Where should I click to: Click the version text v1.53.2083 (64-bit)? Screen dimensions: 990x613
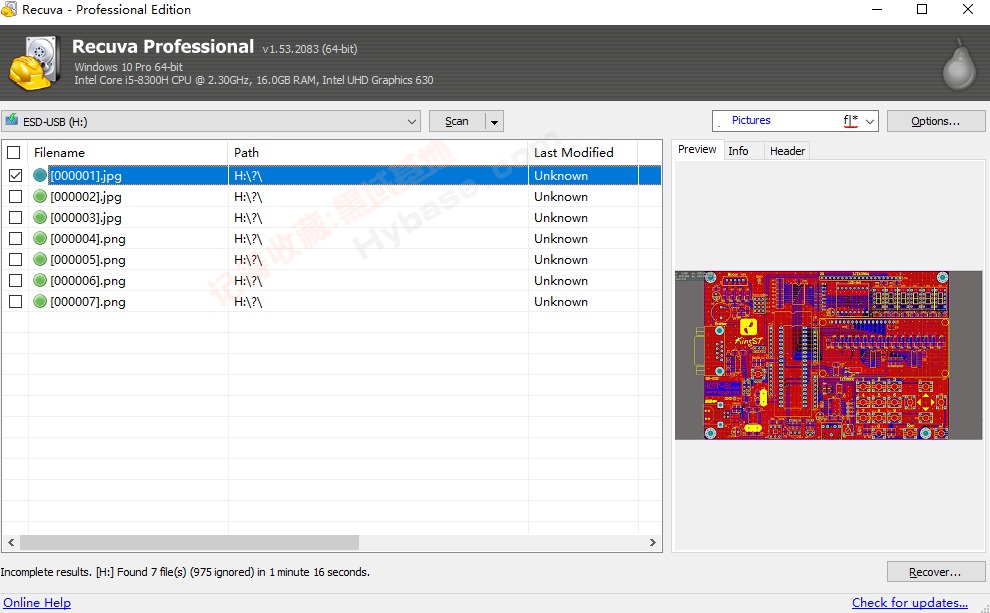coord(310,49)
